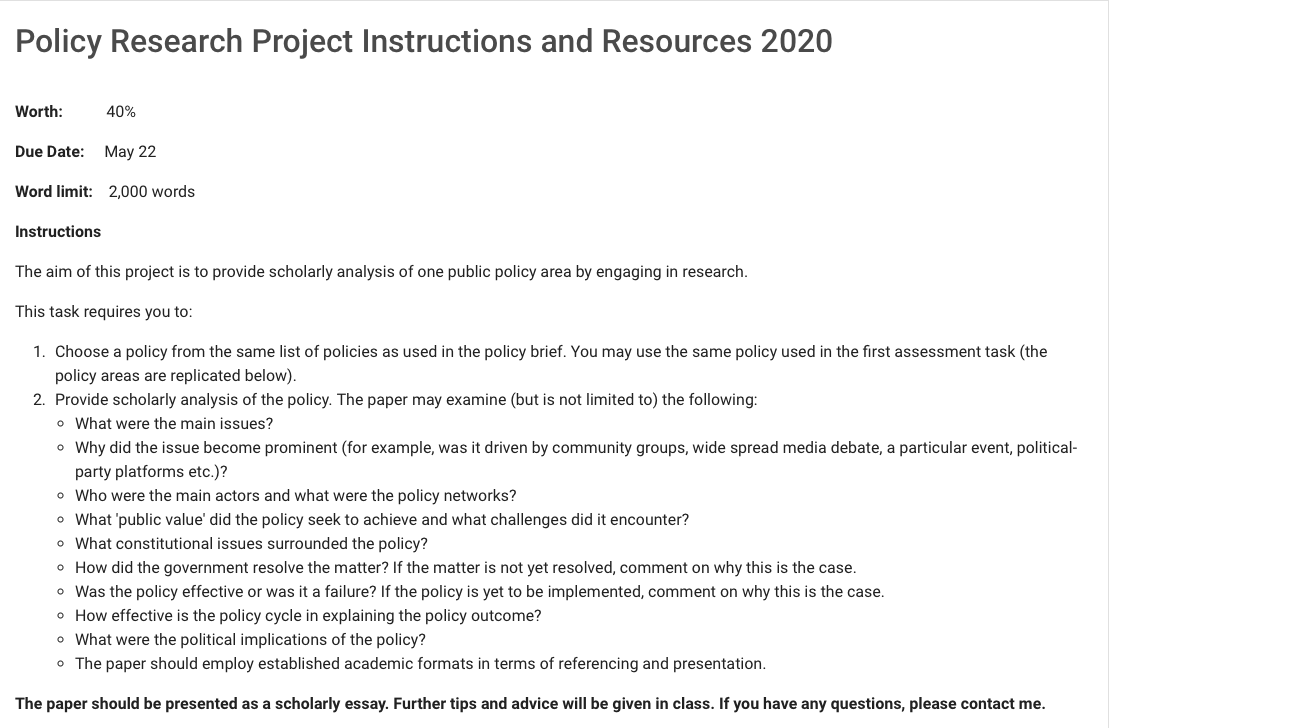
Task: Click the sentence starting 'The aim of this project'
Action: pyautogui.click(x=381, y=272)
